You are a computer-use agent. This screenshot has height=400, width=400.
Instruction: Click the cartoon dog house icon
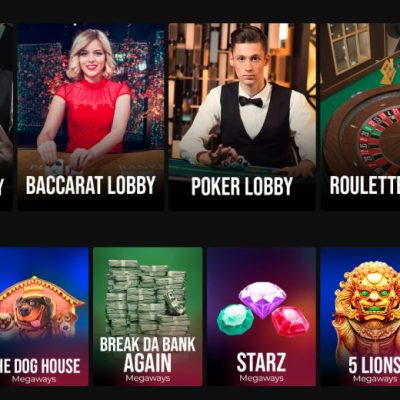[41, 307]
